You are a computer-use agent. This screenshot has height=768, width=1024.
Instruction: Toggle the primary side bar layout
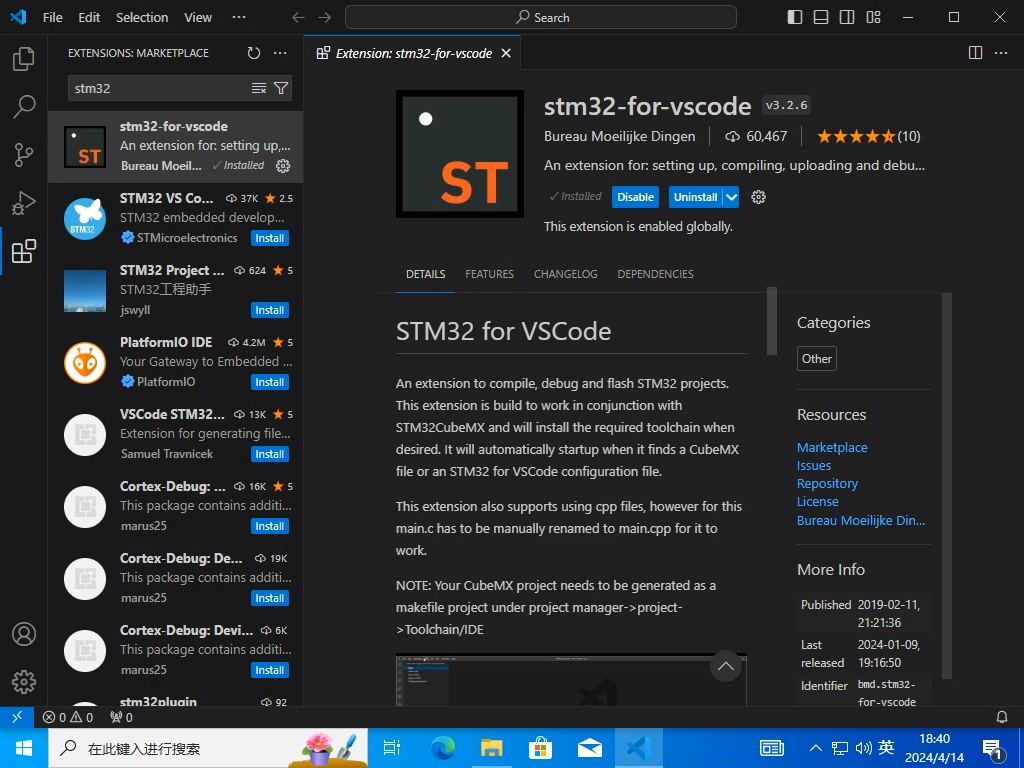(795, 17)
